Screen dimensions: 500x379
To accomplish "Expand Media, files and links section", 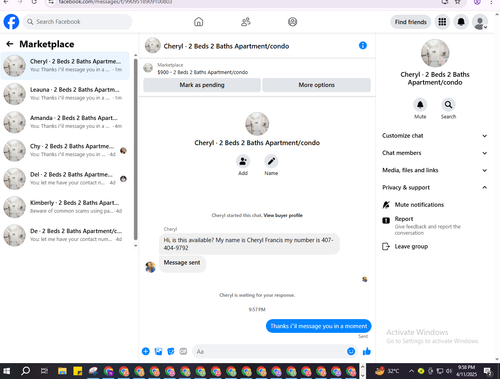I will tap(434, 170).
